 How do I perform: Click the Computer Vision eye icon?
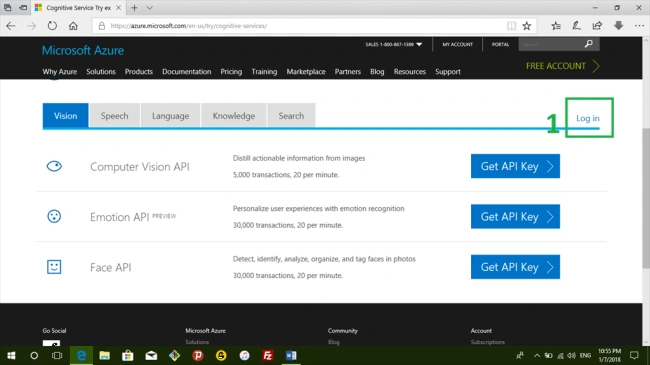tap(54, 166)
